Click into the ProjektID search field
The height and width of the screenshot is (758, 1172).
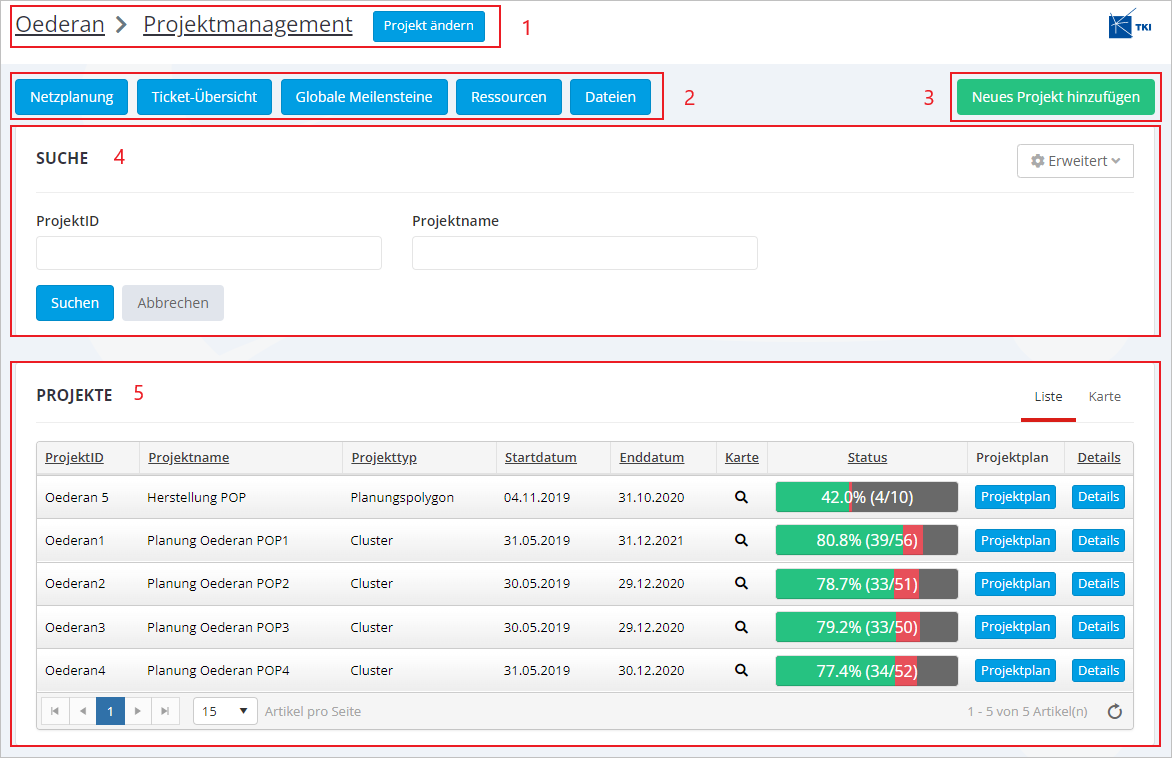coord(209,253)
